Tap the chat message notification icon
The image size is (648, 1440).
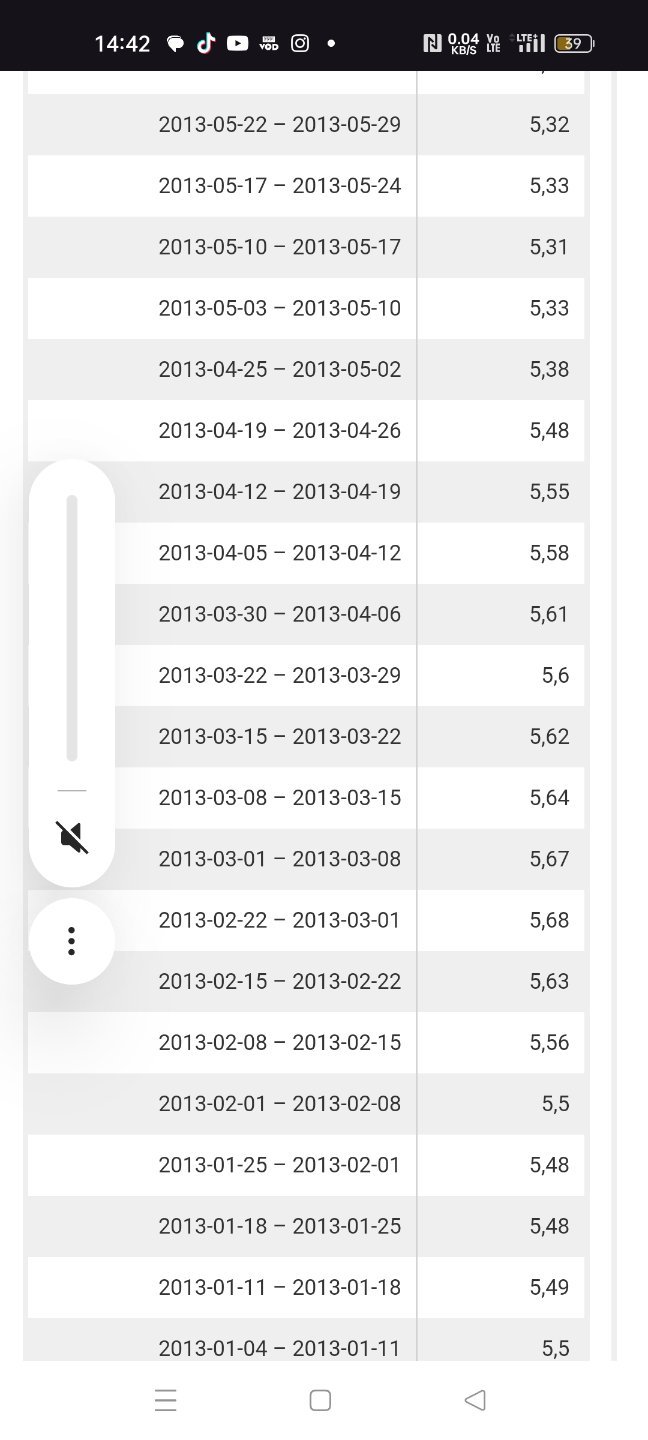pos(176,44)
